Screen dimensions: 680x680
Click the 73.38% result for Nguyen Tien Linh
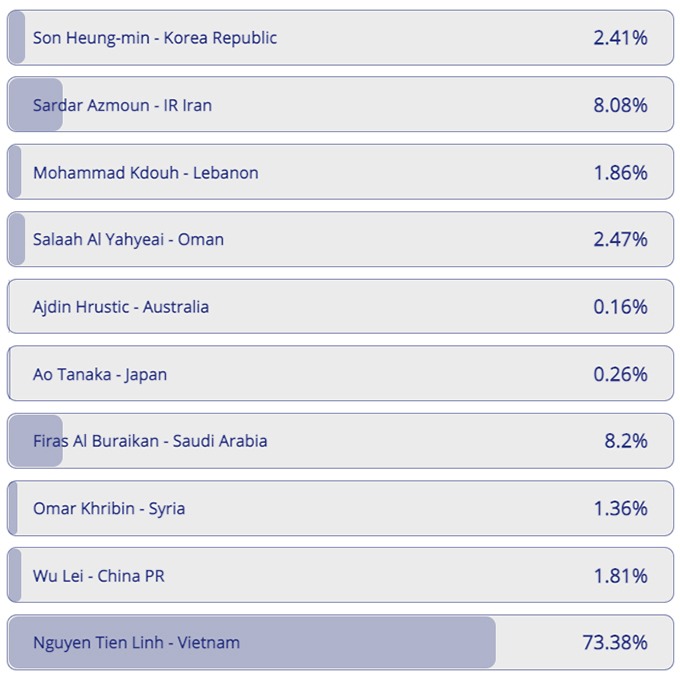(615, 643)
